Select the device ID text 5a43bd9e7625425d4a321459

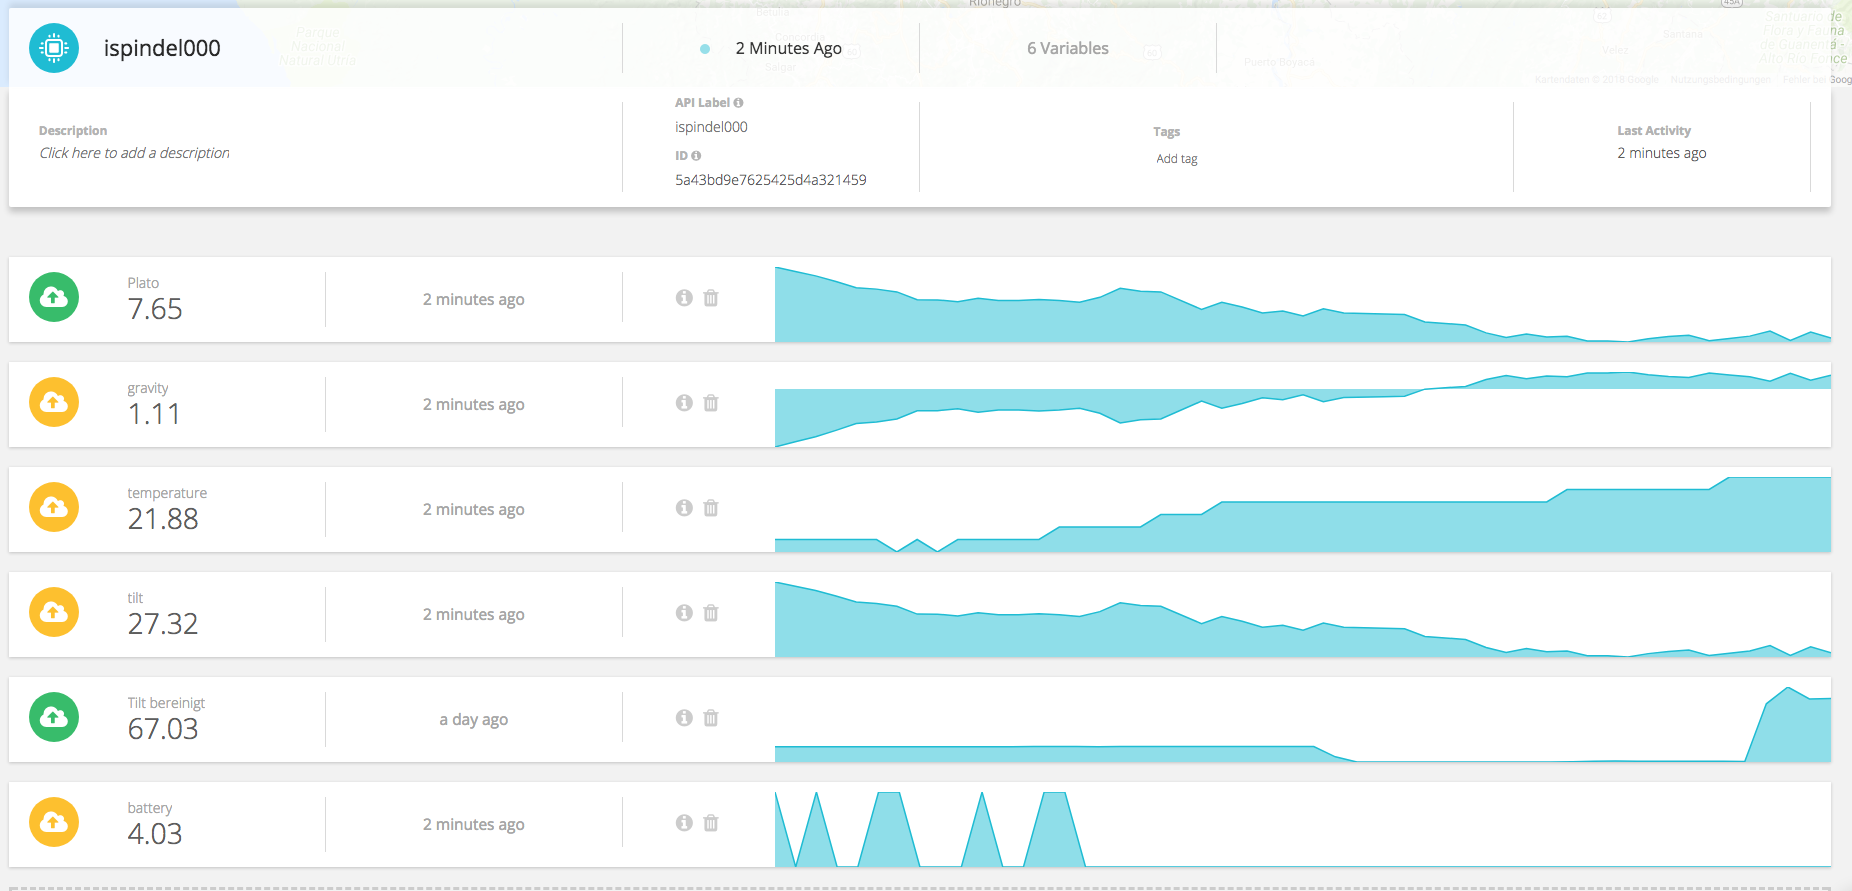(x=770, y=180)
